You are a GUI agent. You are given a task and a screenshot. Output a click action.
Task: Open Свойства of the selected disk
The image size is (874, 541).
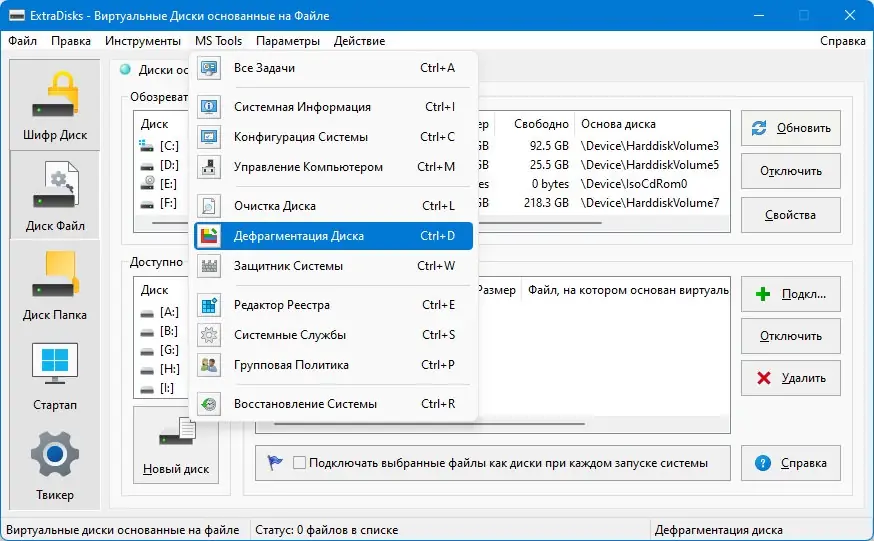(790, 215)
